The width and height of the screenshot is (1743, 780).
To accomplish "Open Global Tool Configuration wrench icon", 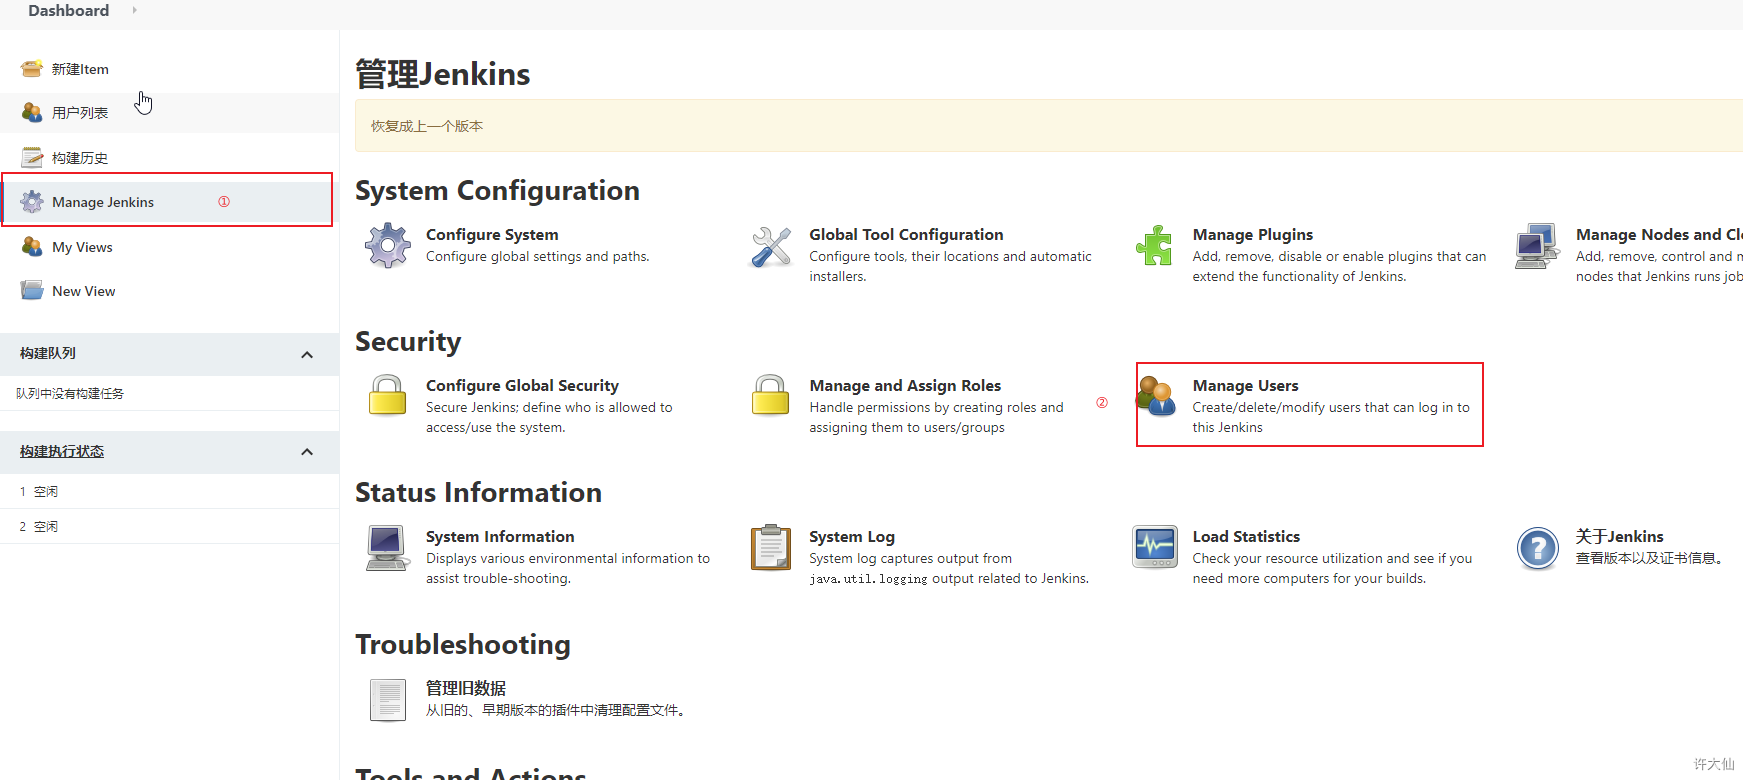I will click(771, 246).
